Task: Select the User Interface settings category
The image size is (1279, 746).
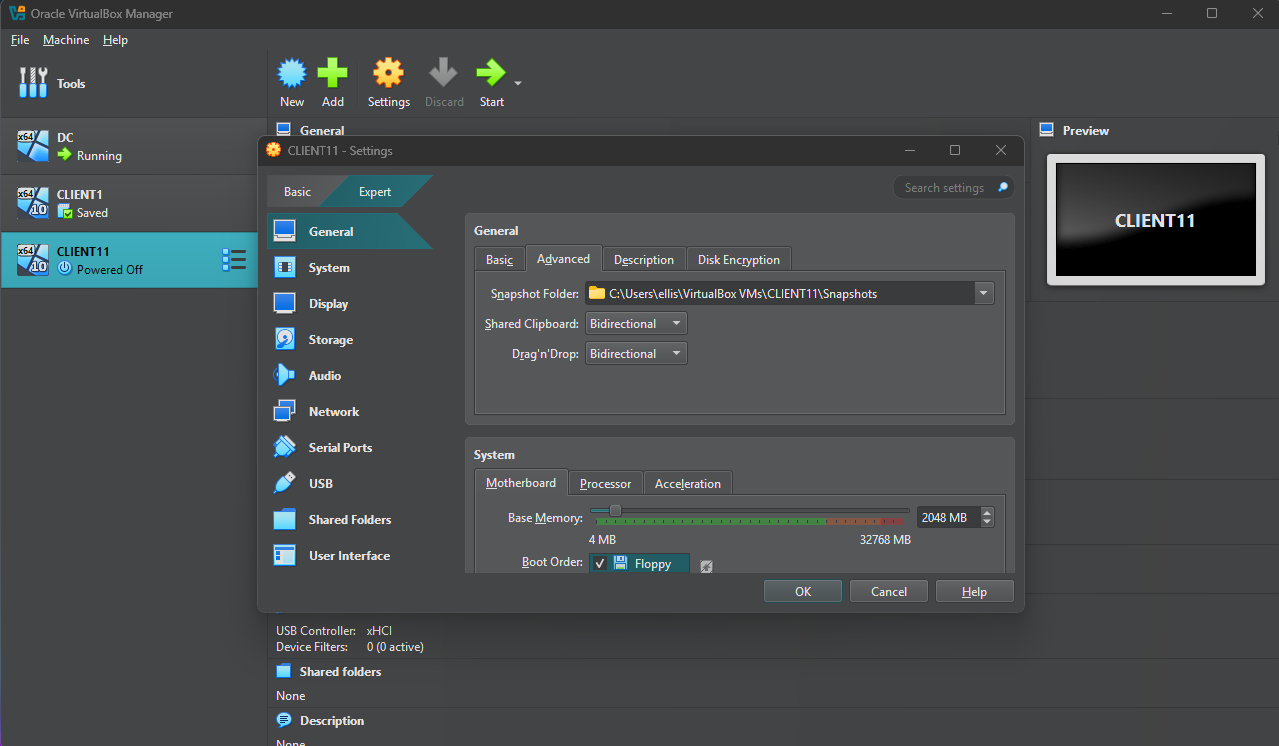Action: (349, 555)
